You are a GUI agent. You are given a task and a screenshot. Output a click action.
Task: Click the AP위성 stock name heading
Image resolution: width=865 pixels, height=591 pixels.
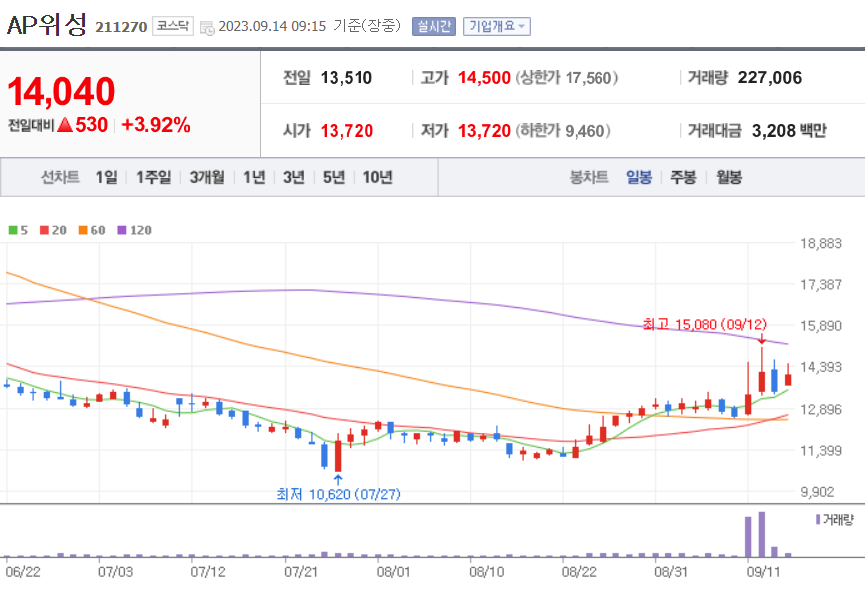(x=47, y=25)
